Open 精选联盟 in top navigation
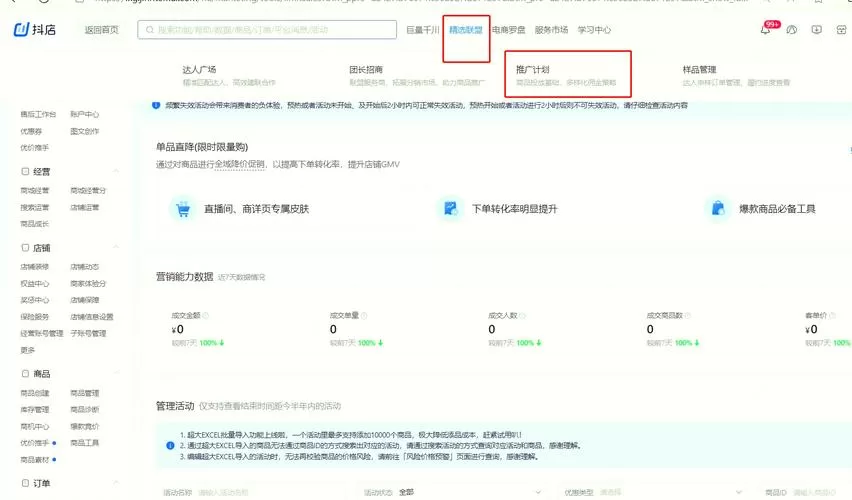This screenshot has width=852, height=500. tap(466, 30)
